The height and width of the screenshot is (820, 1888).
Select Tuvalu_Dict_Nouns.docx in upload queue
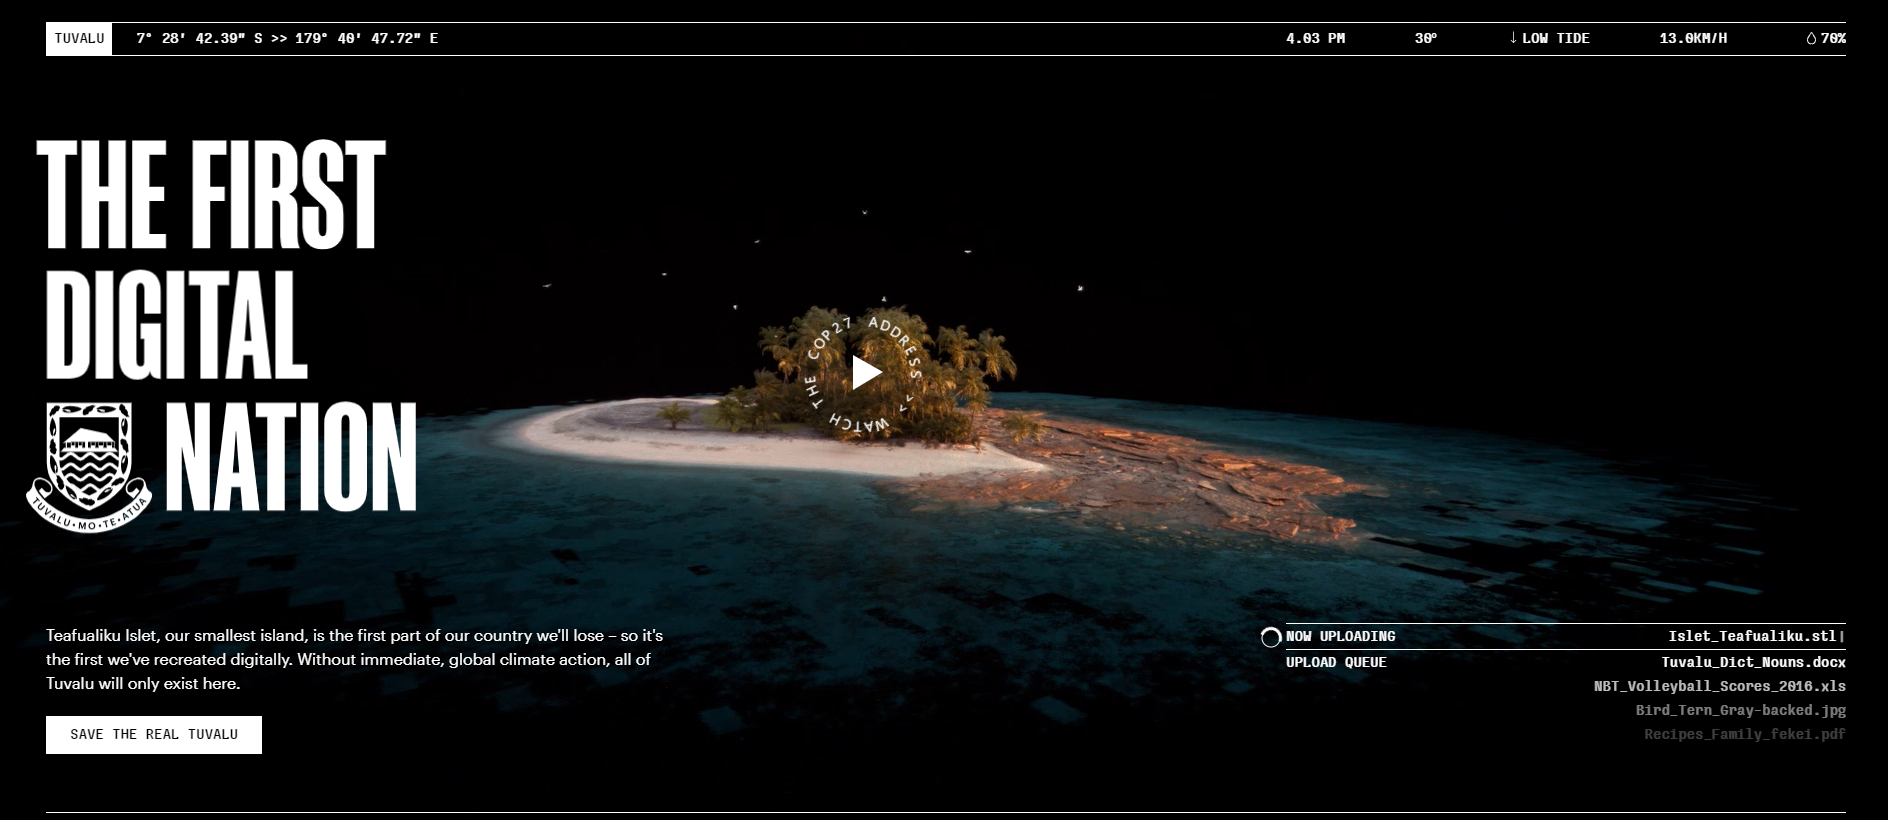click(1754, 662)
